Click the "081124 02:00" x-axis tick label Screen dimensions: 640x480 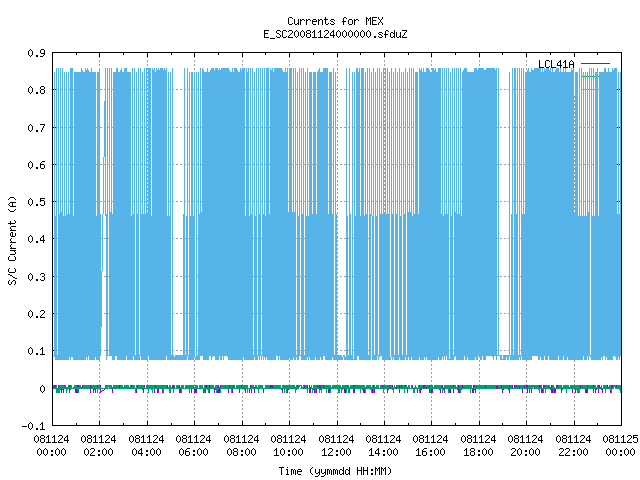coord(98,446)
